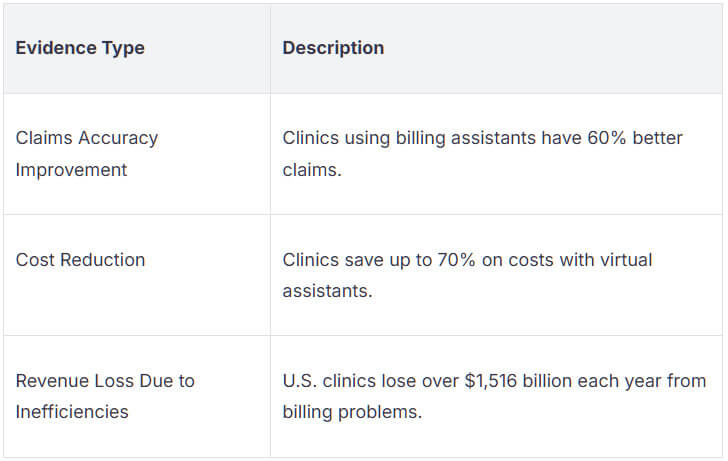Click the "Cost Reduction" cell
Image resolution: width=728 pixels, height=461 pixels.
pos(80,260)
